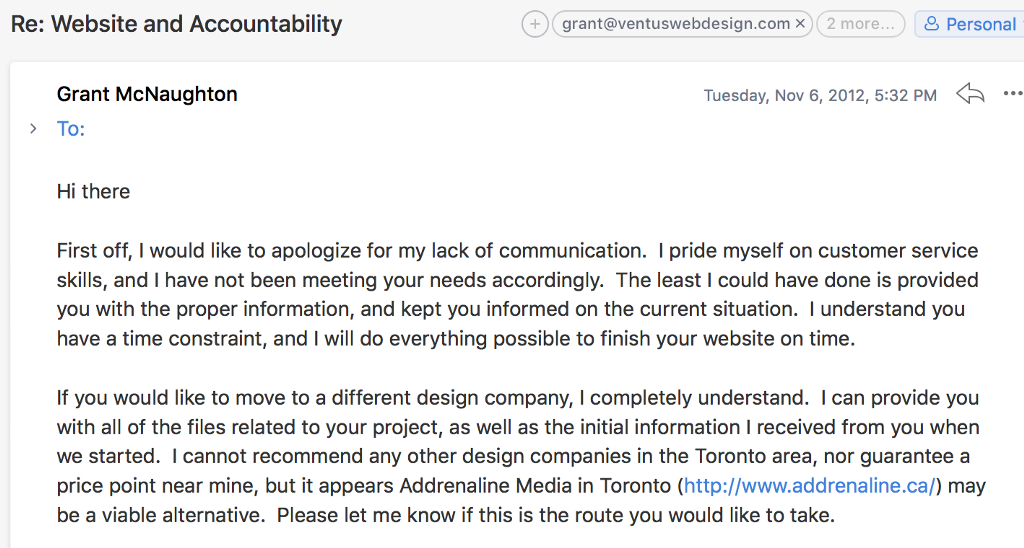The image size is (1024, 548).
Task: Click the subject "Re: Website and Accountability"
Action: tap(176, 24)
